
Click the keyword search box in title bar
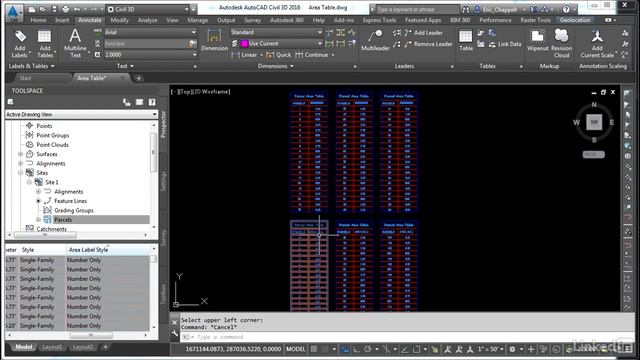417,9
